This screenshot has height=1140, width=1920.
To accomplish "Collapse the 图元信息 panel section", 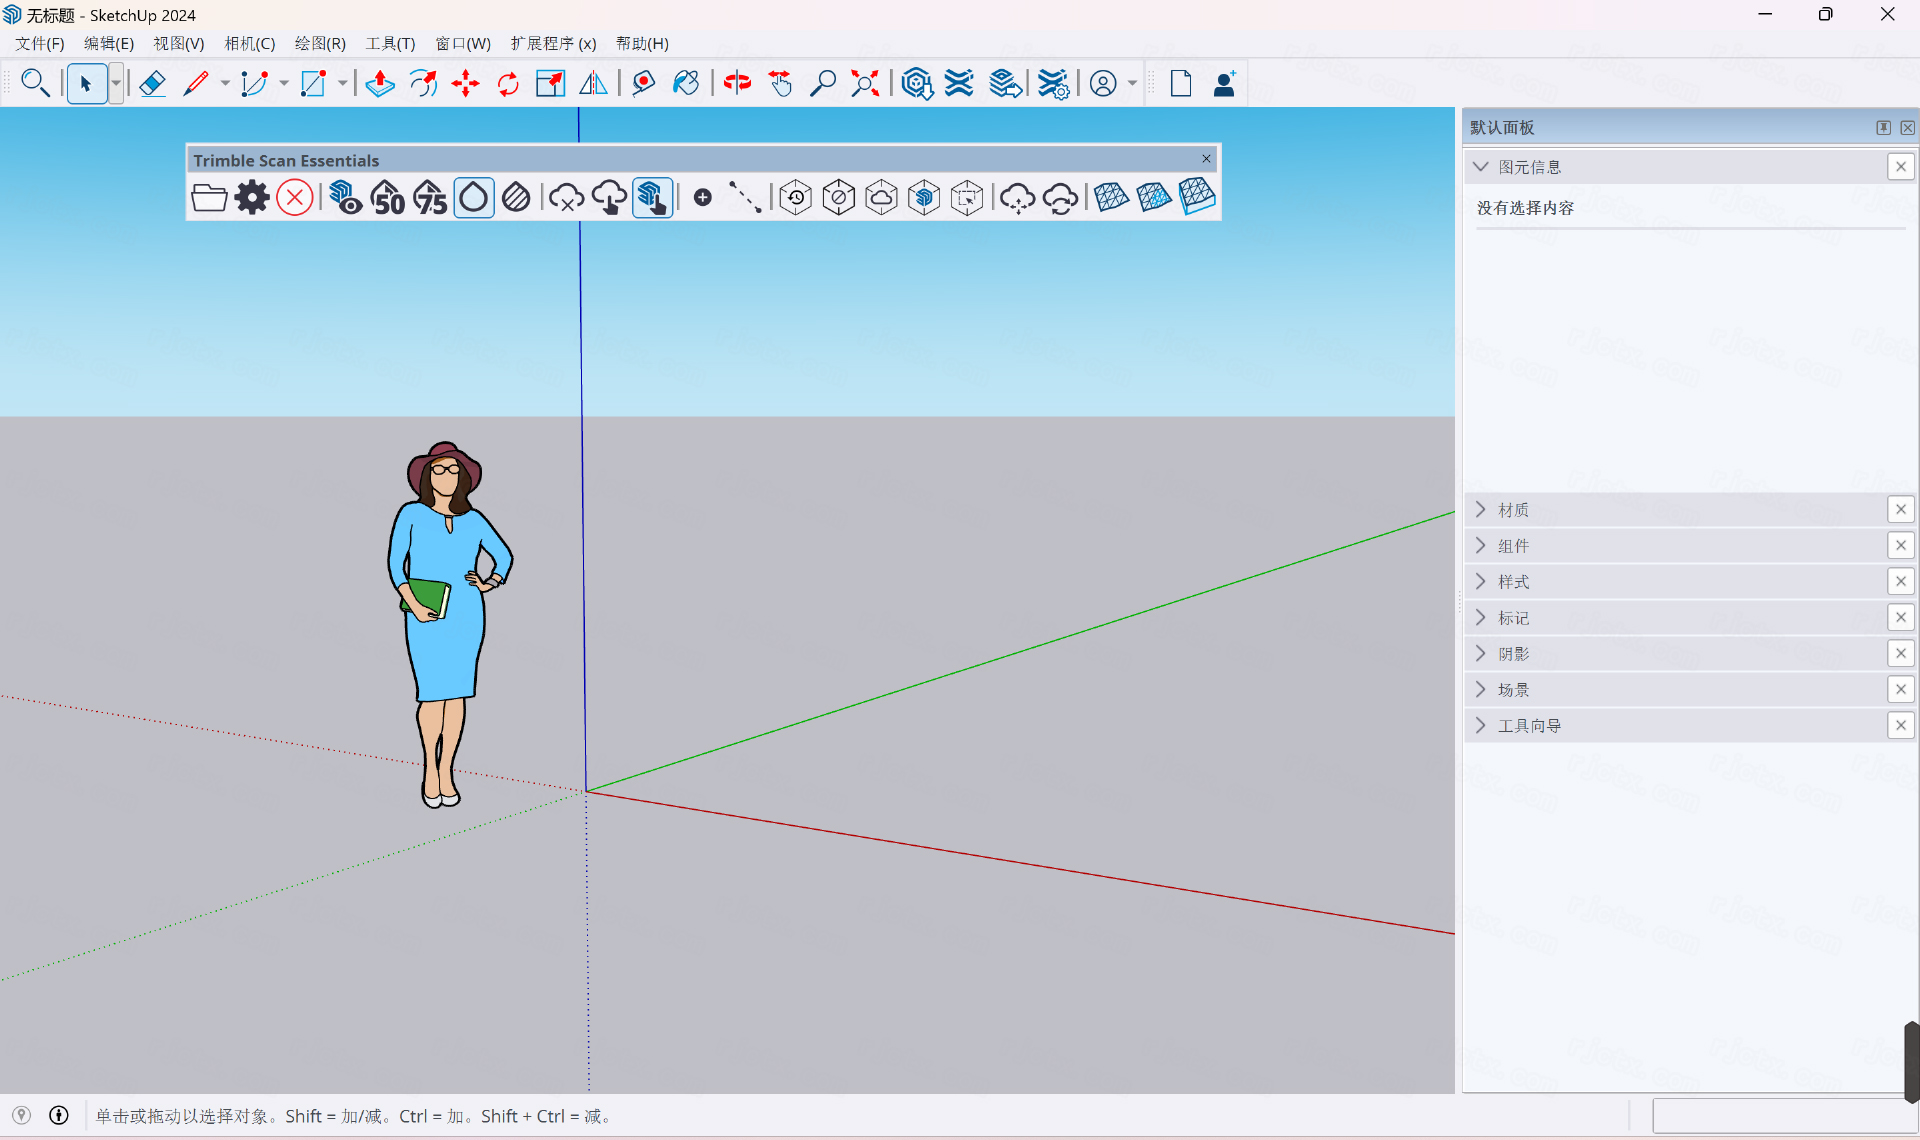I will pos(1481,166).
